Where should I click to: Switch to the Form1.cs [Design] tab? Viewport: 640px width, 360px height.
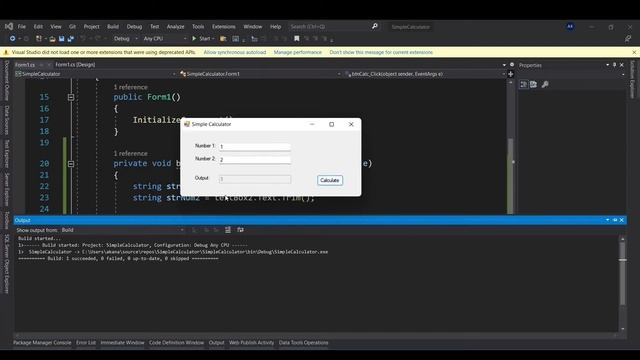coord(75,64)
